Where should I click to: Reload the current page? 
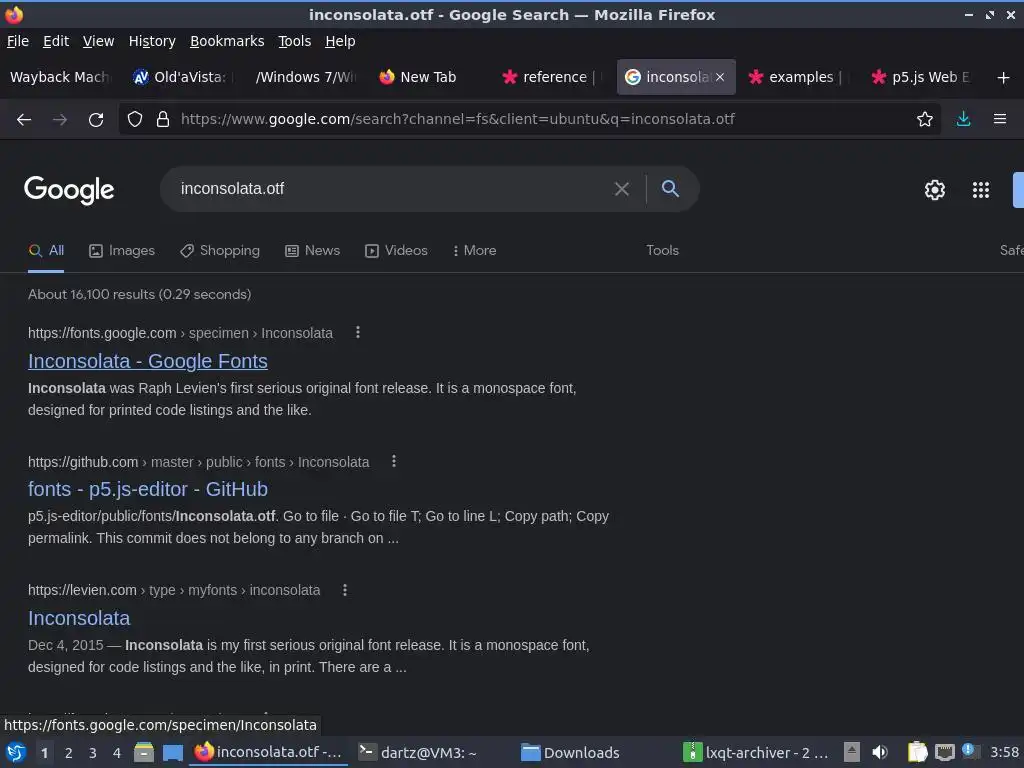96,120
